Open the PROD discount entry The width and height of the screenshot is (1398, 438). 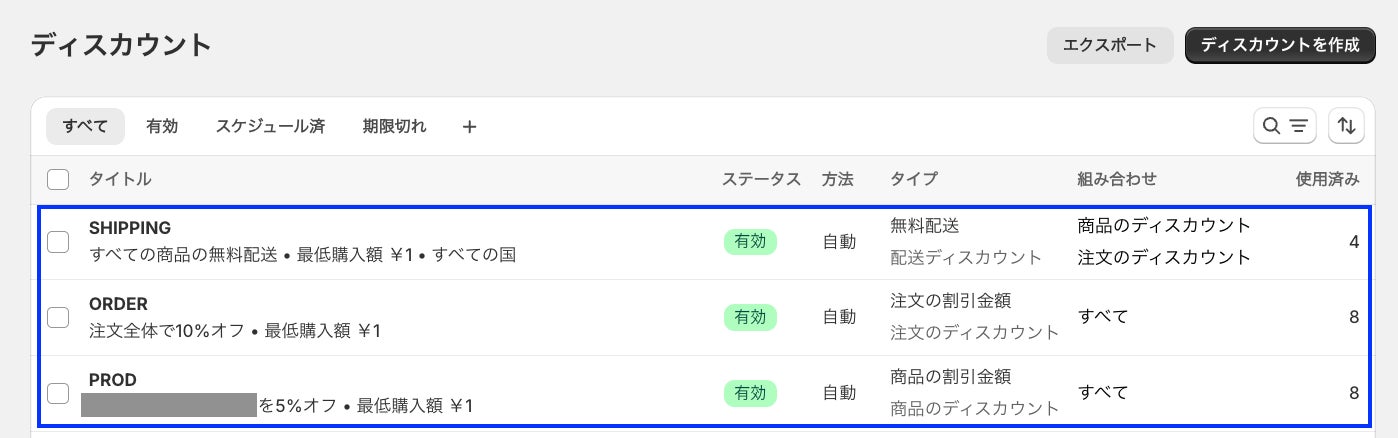click(x=112, y=380)
